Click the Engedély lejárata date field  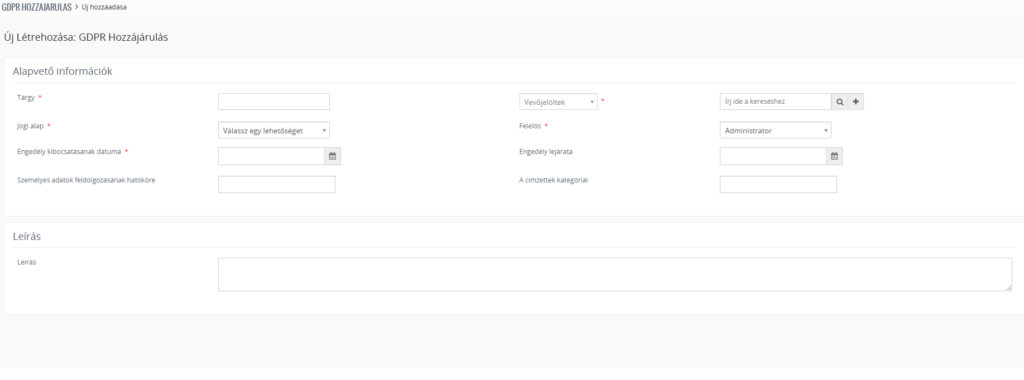[x=773, y=156]
